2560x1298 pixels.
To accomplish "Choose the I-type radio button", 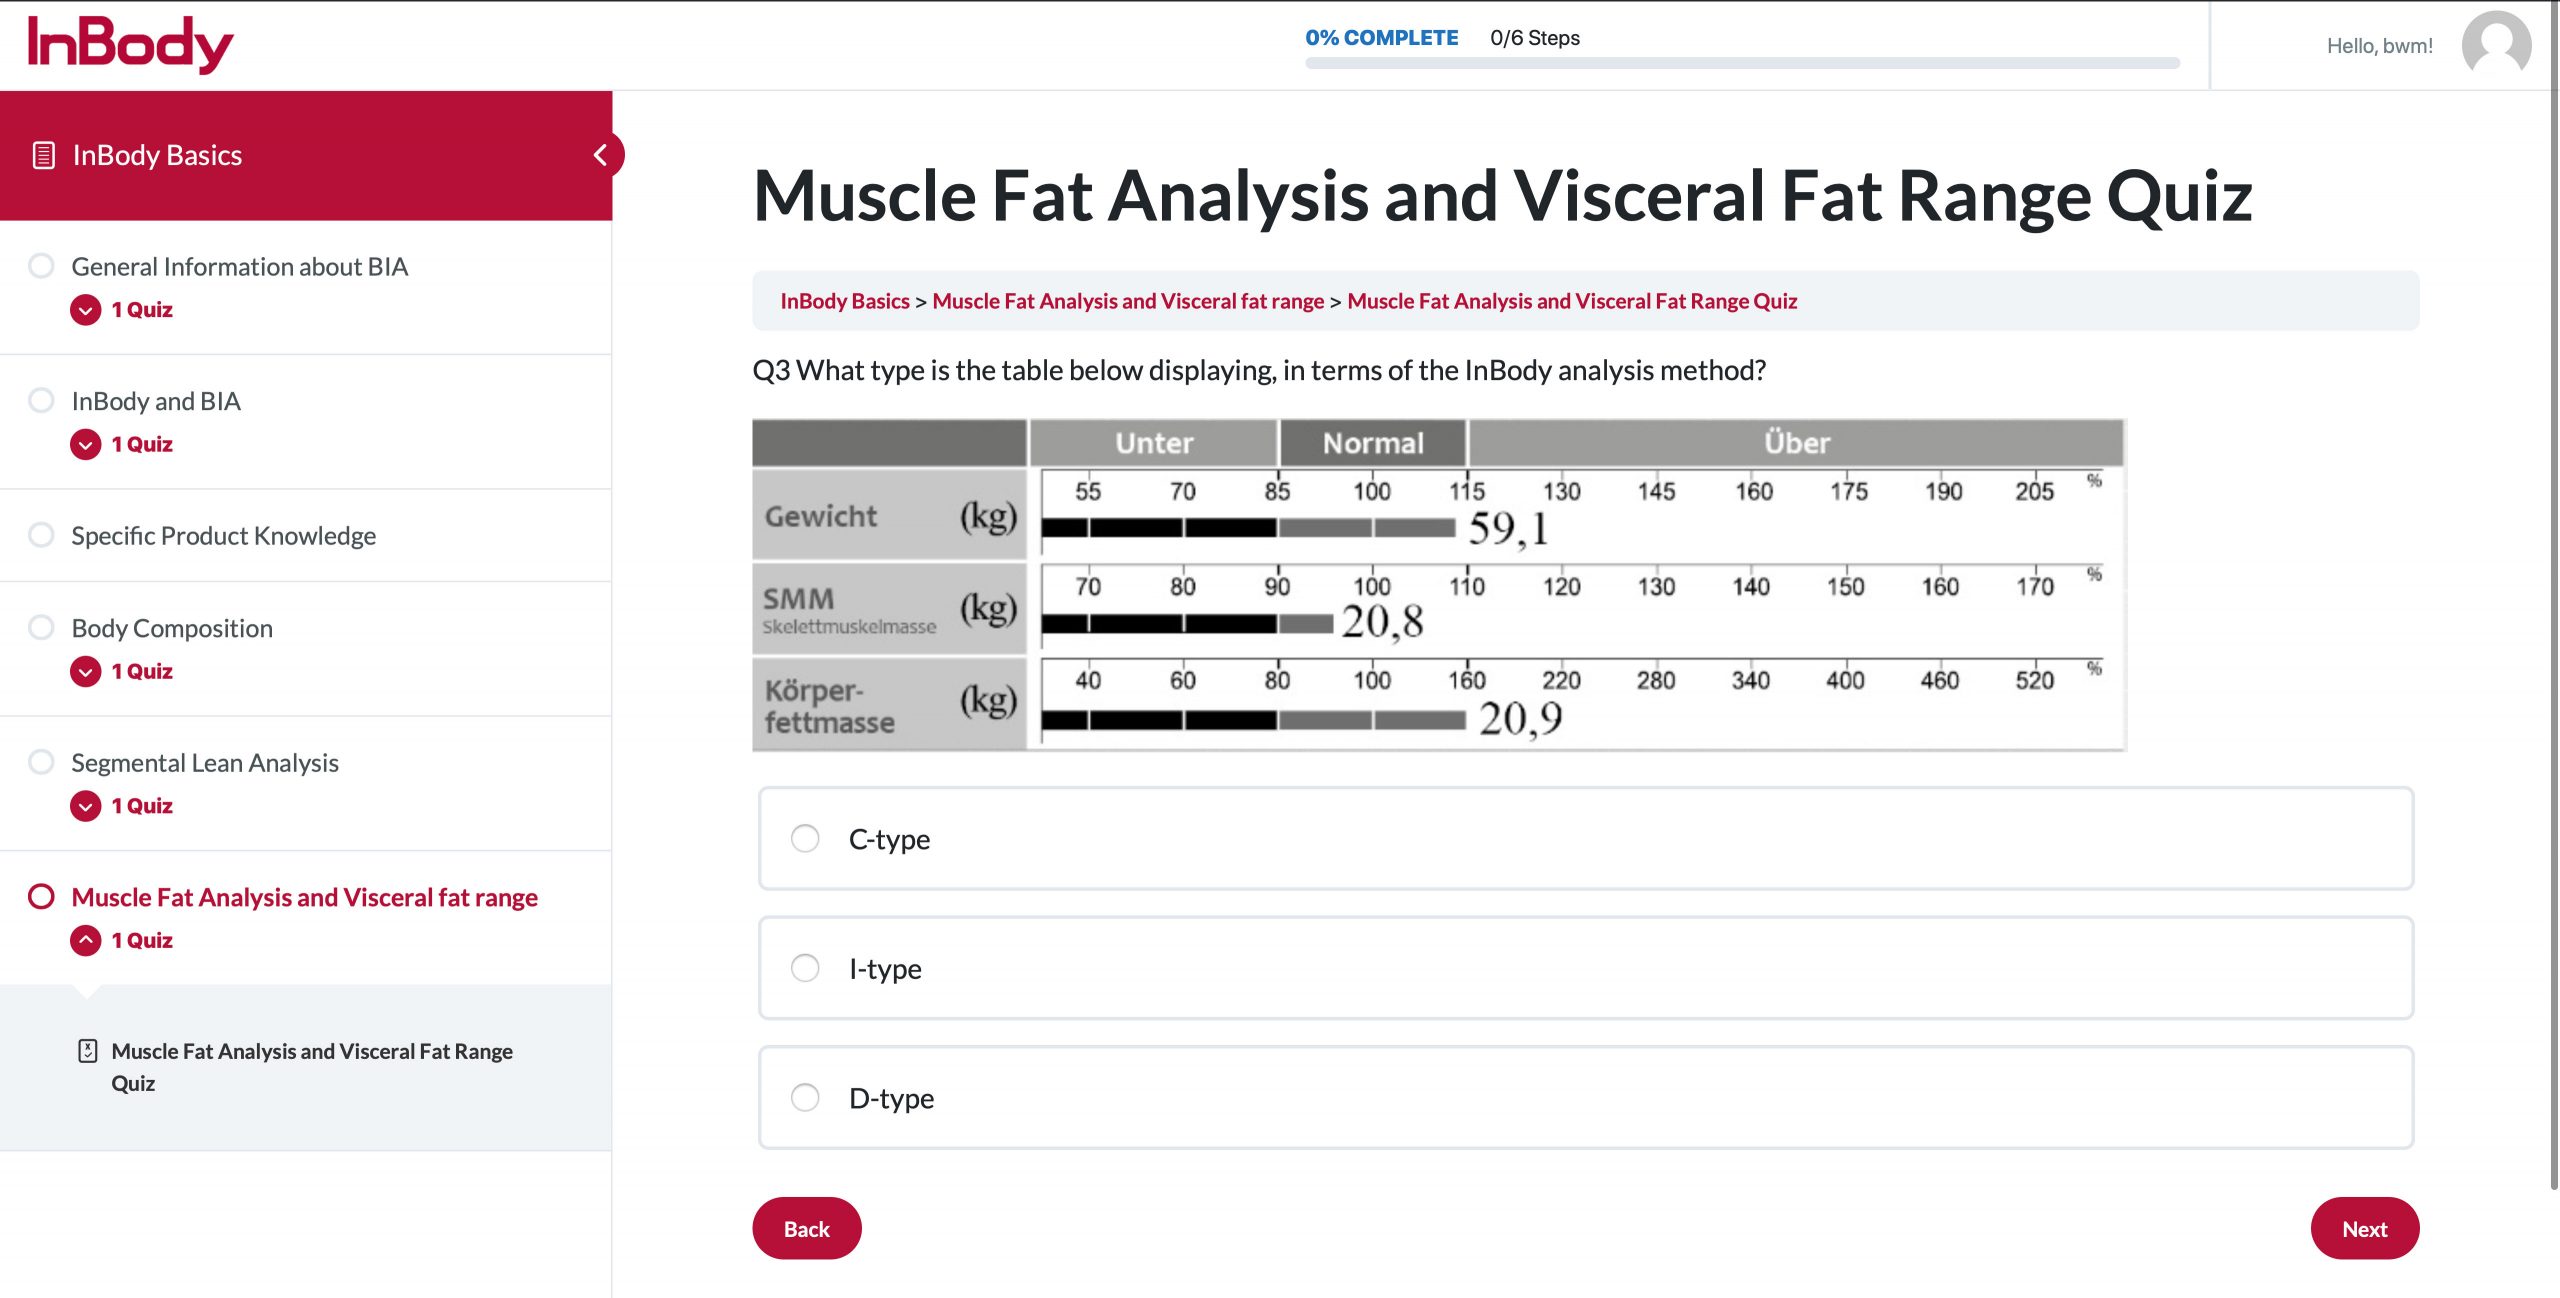I will point(805,968).
